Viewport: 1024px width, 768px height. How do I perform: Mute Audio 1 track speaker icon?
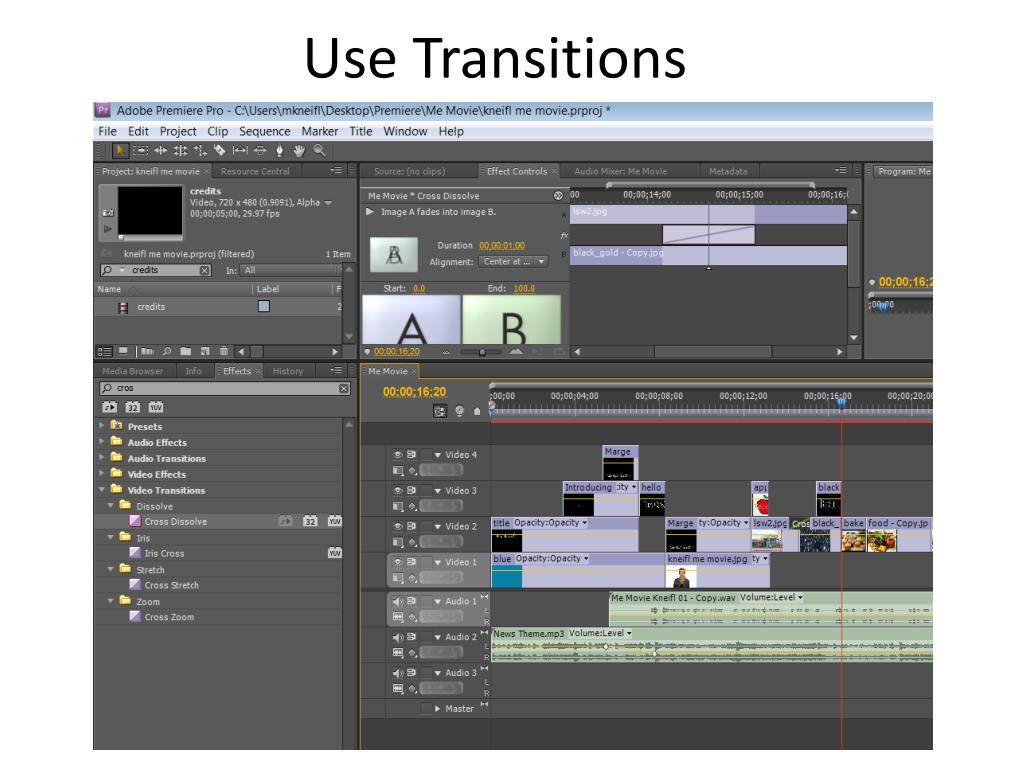(398, 601)
